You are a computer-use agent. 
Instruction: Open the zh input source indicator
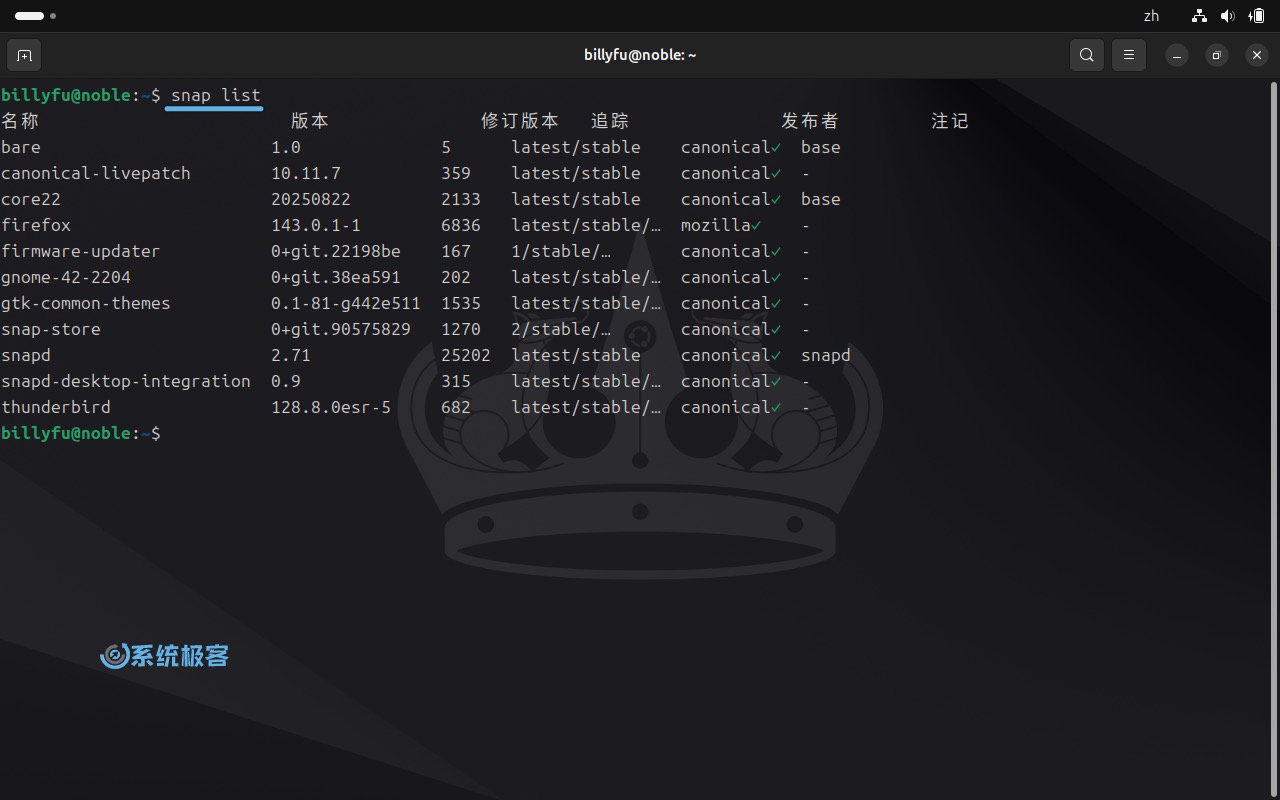1151,16
